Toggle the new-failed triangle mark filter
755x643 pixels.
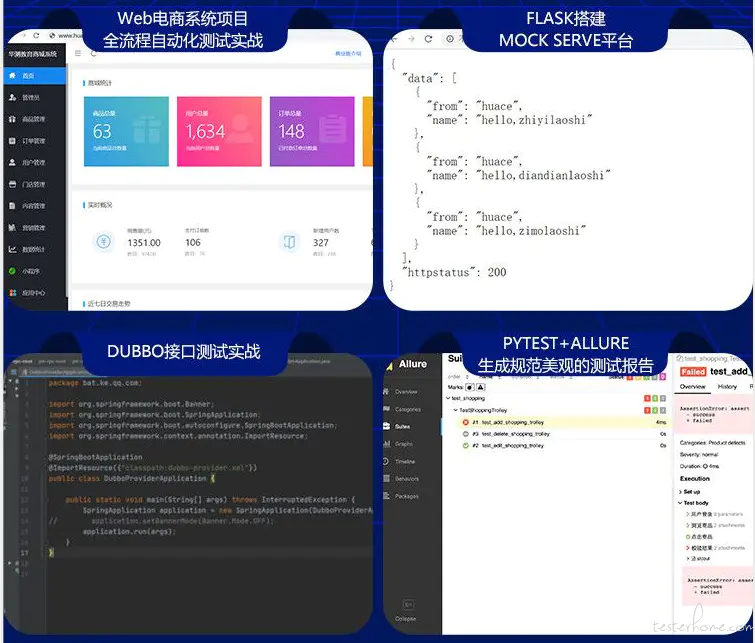(x=481, y=387)
